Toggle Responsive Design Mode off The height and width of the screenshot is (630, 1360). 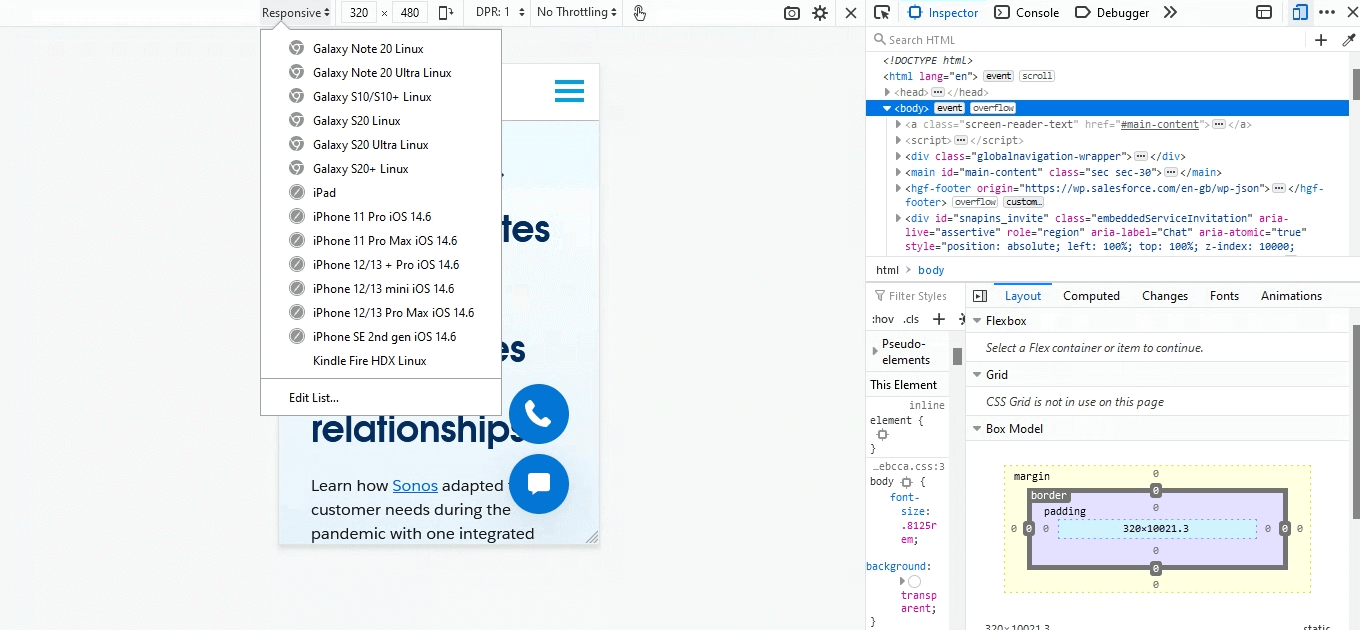(x=851, y=12)
